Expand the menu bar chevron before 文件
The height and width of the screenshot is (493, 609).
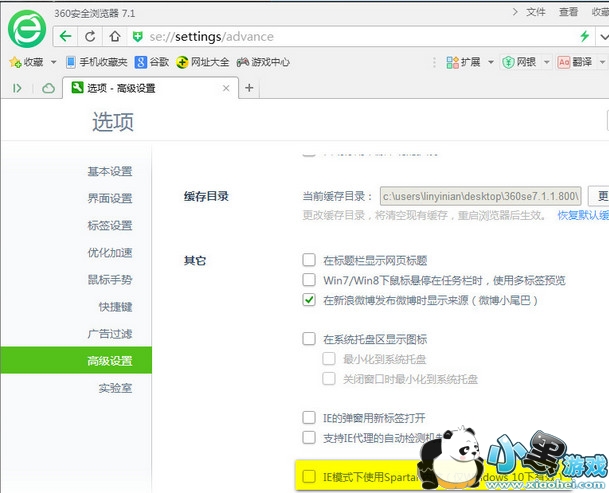tap(515, 12)
